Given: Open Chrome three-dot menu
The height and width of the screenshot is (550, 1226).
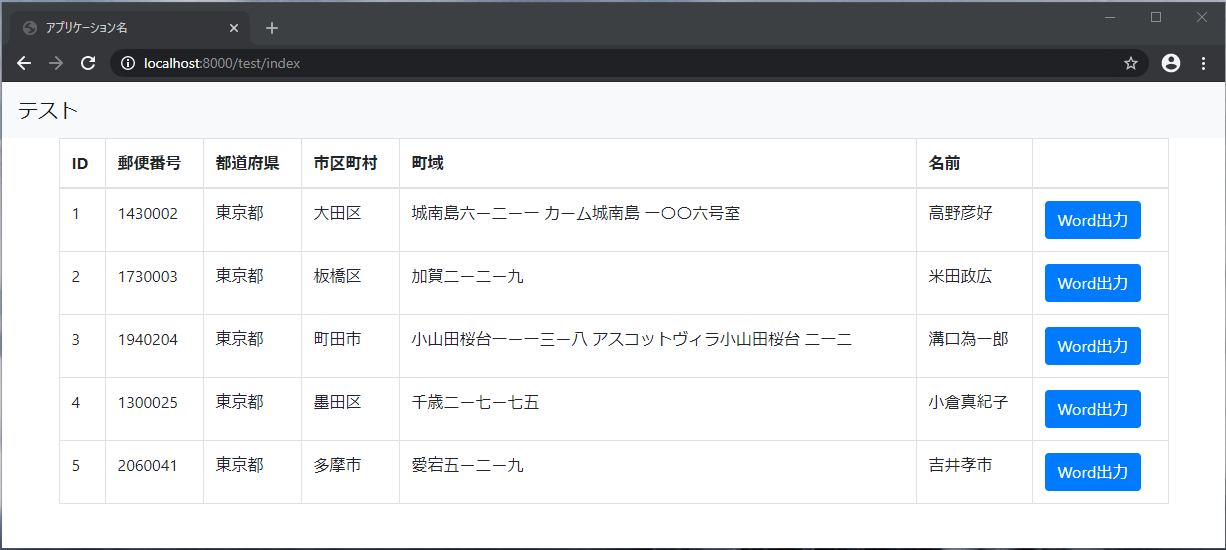Looking at the screenshot, I should (x=1203, y=63).
